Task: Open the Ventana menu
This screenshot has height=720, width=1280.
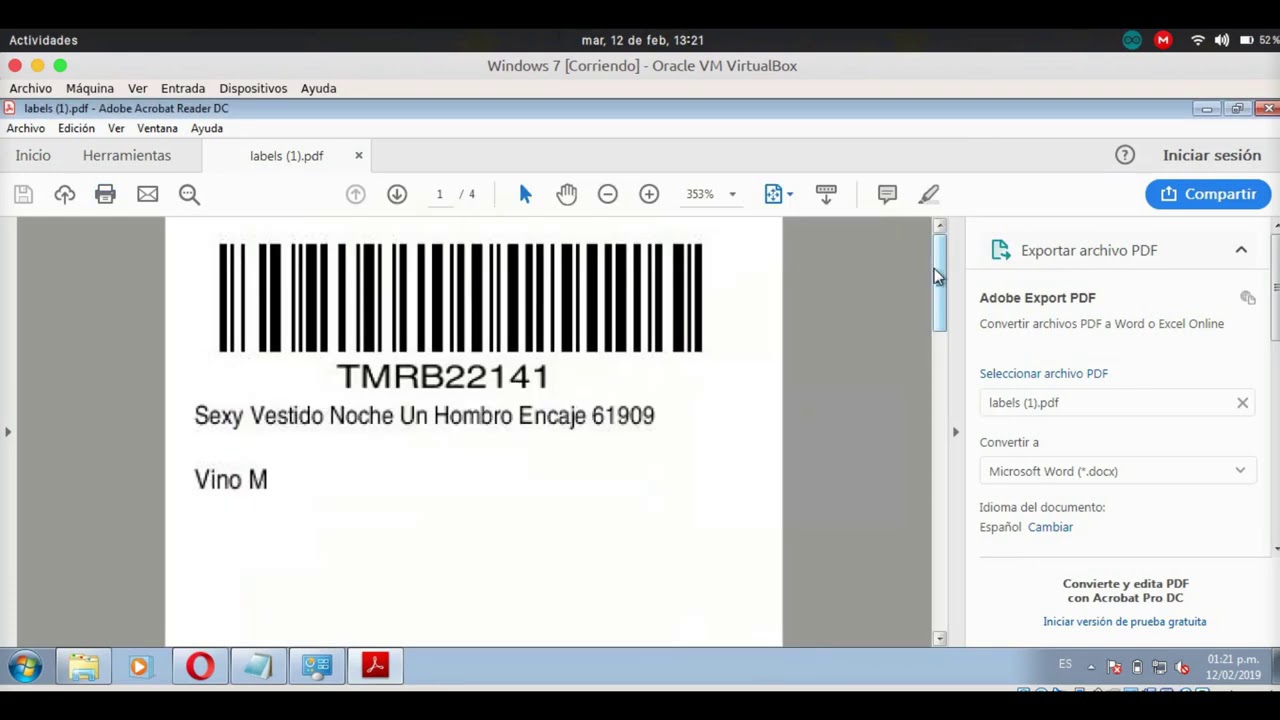Action: click(x=157, y=128)
